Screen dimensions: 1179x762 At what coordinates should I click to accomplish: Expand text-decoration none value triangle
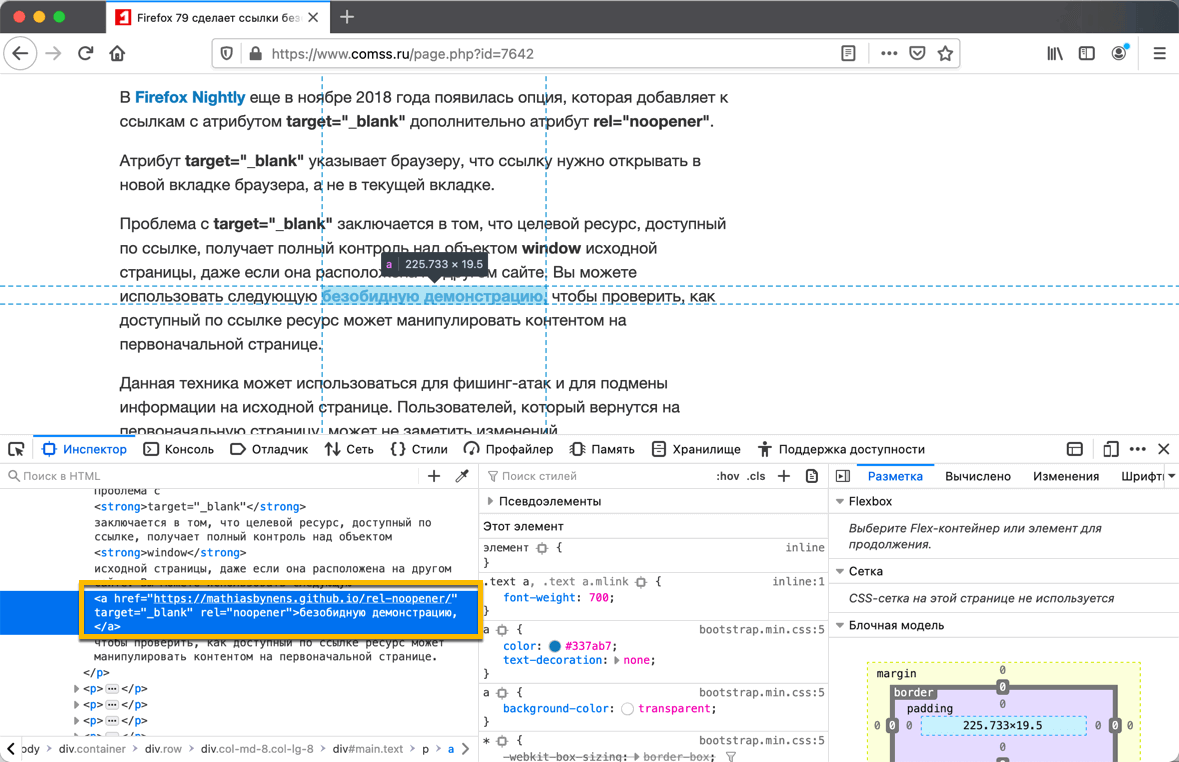[617, 660]
